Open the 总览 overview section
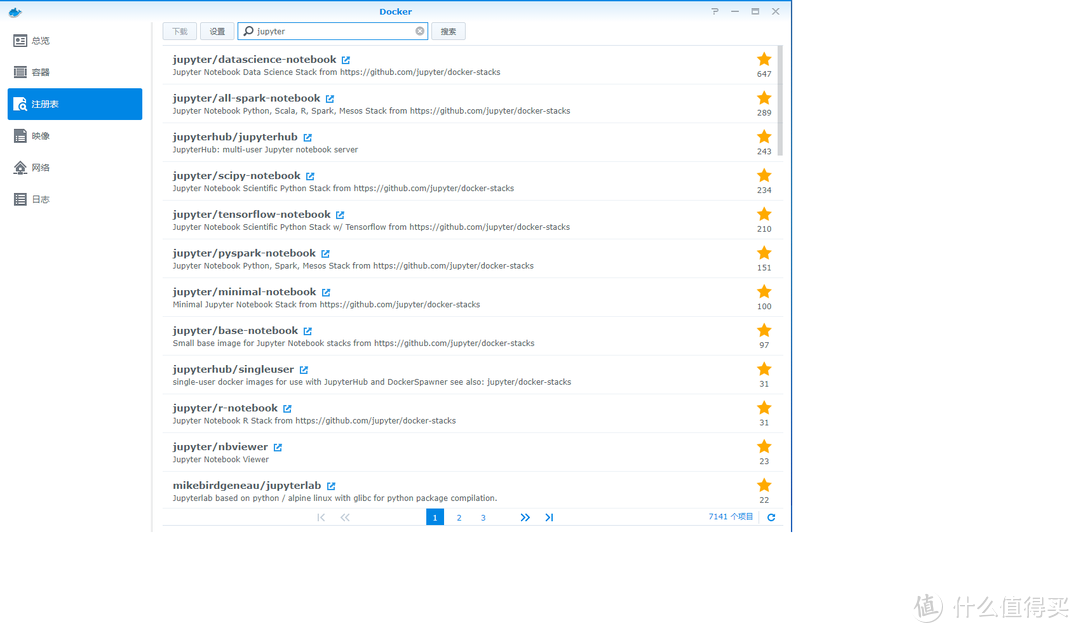 click(40, 41)
